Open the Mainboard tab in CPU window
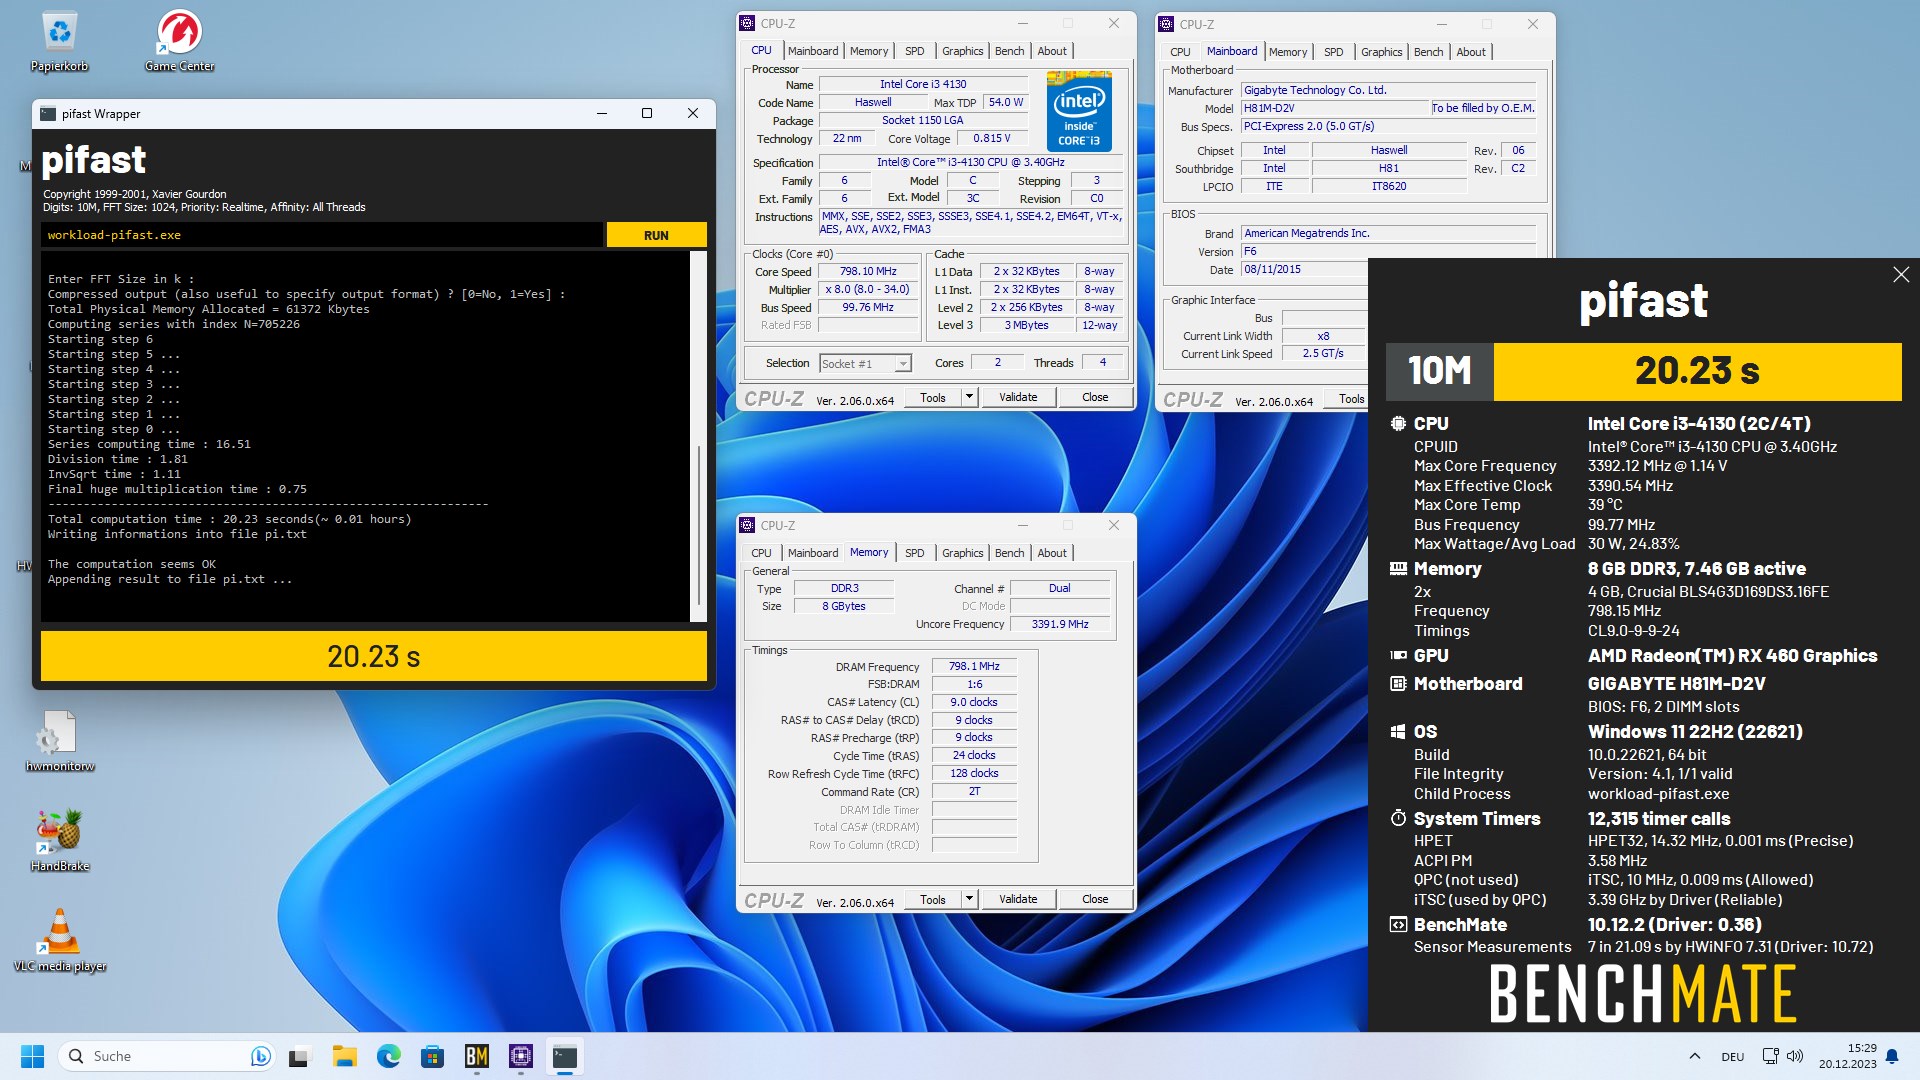Image resolution: width=1920 pixels, height=1080 pixels. coord(813,51)
